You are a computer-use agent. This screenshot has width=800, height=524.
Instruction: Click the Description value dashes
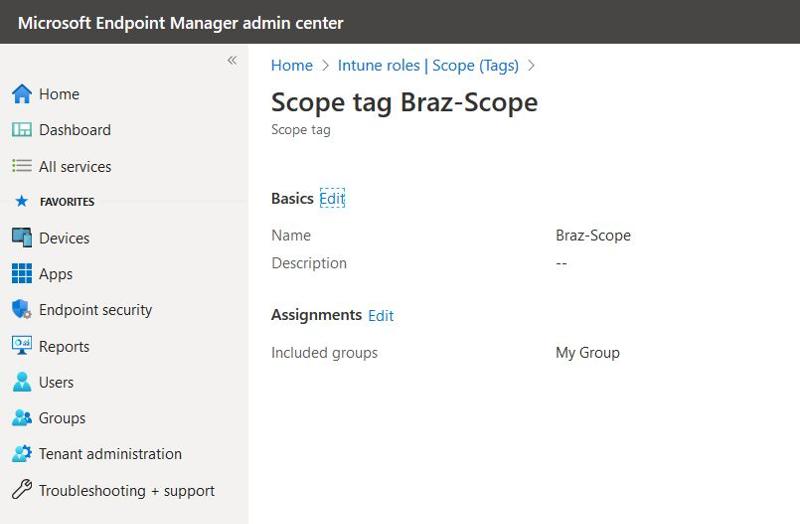point(561,263)
